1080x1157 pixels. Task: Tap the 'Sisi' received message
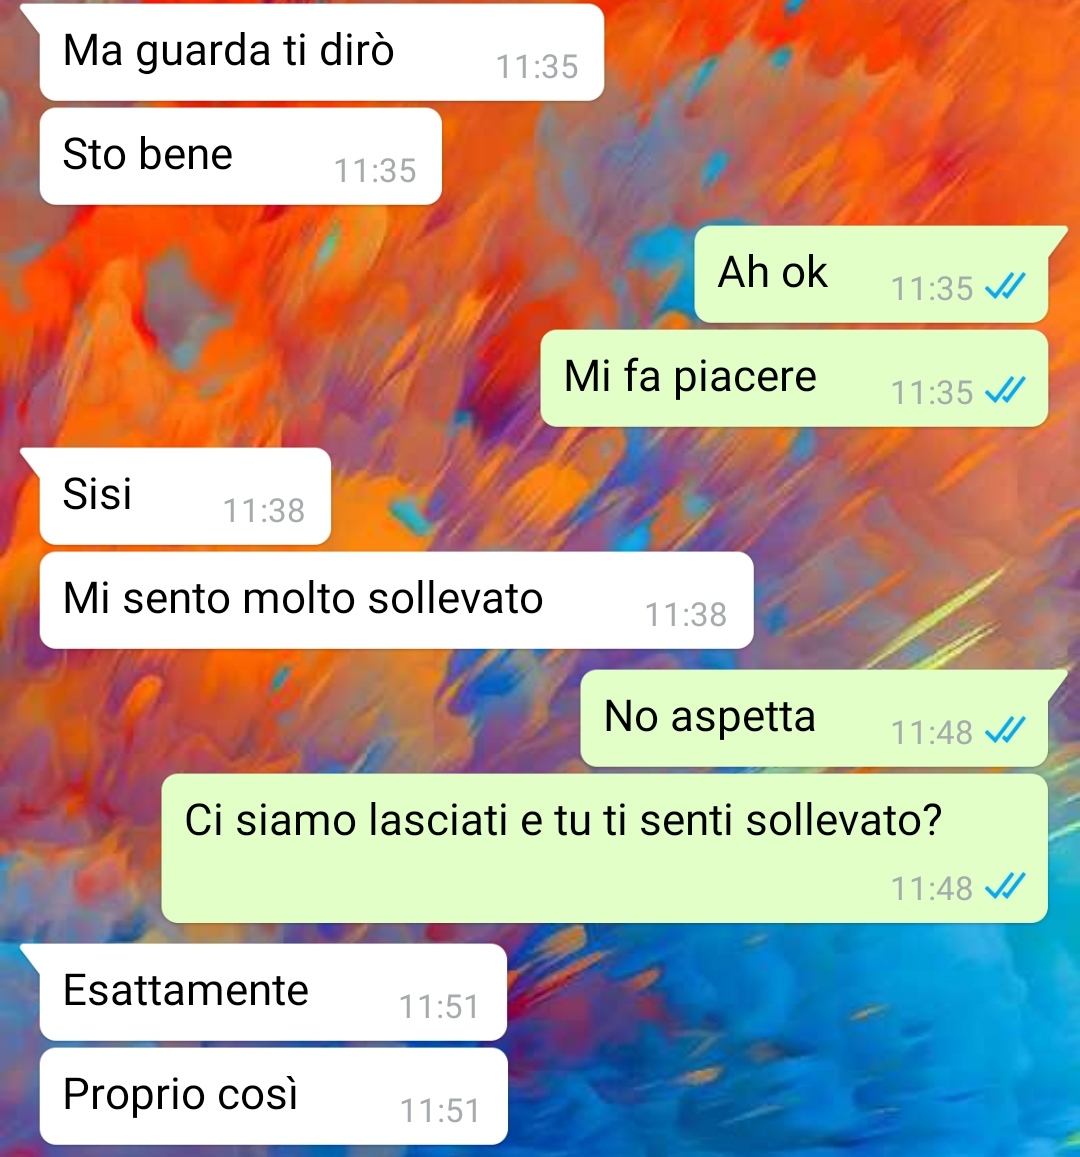185,497
